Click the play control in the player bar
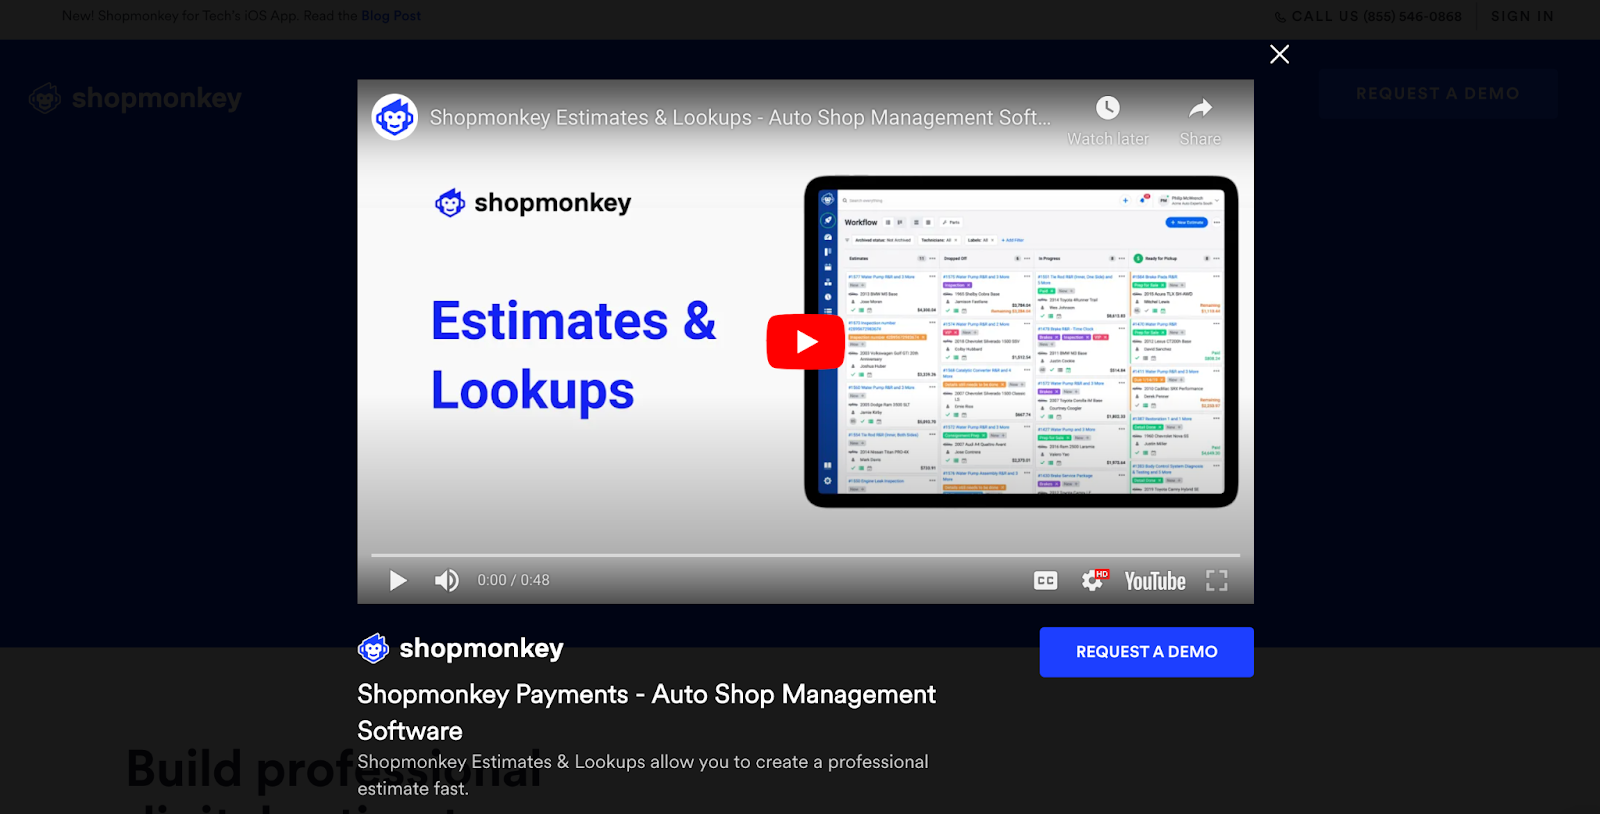 [398, 581]
